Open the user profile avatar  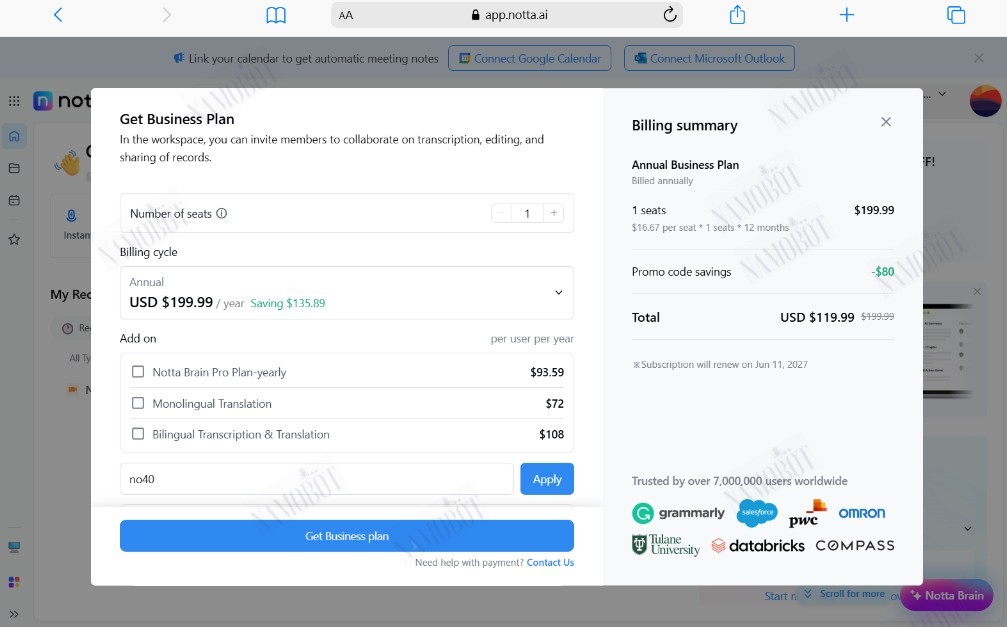pos(985,101)
